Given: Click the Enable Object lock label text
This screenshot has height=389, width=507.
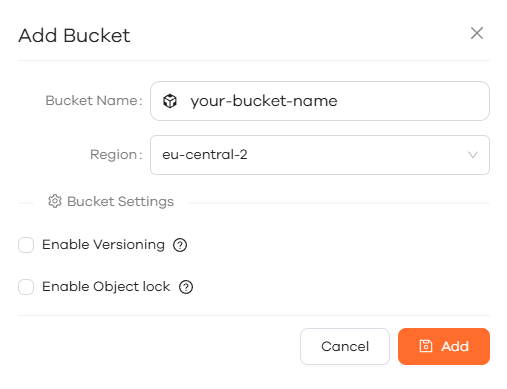Looking at the screenshot, I should coord(106,287).
